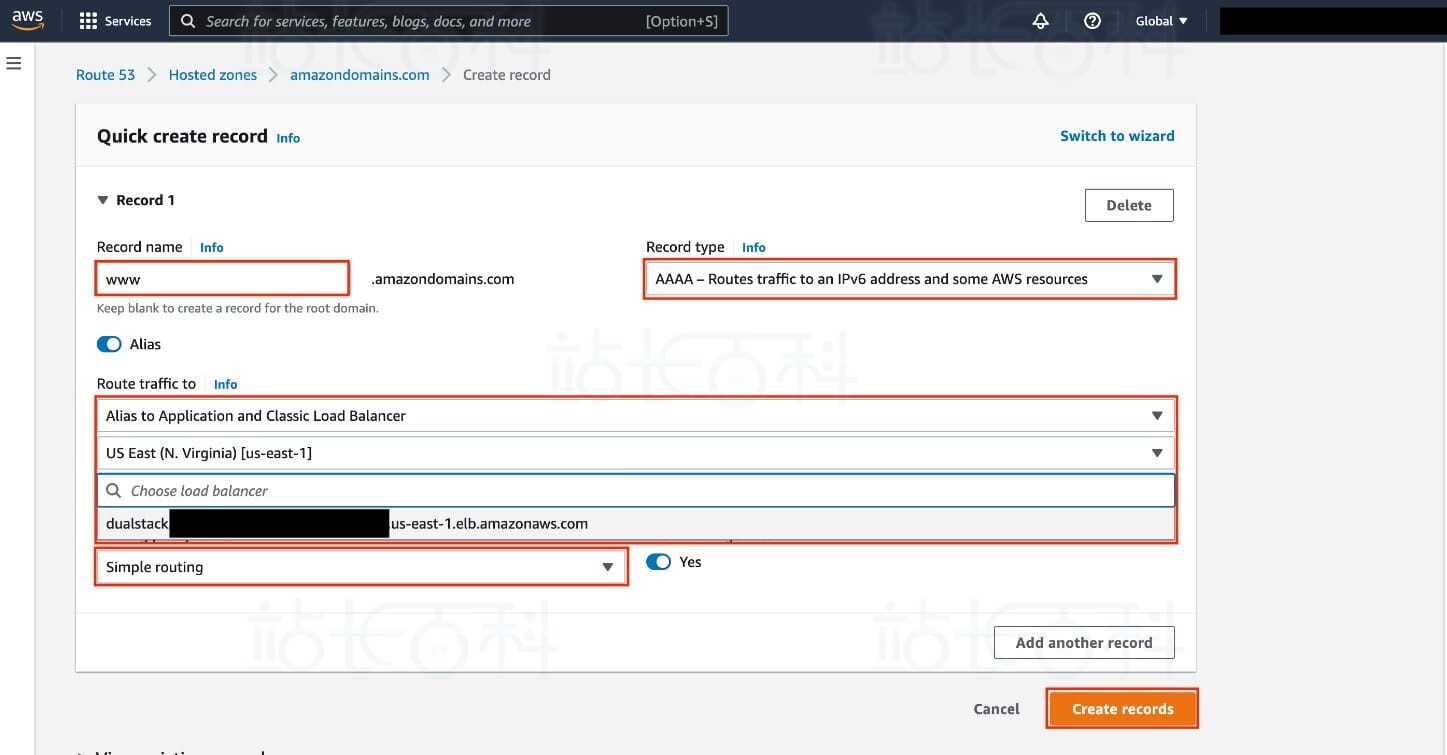Collapse the Record 1 section
1447x755 pixels.
102,200
